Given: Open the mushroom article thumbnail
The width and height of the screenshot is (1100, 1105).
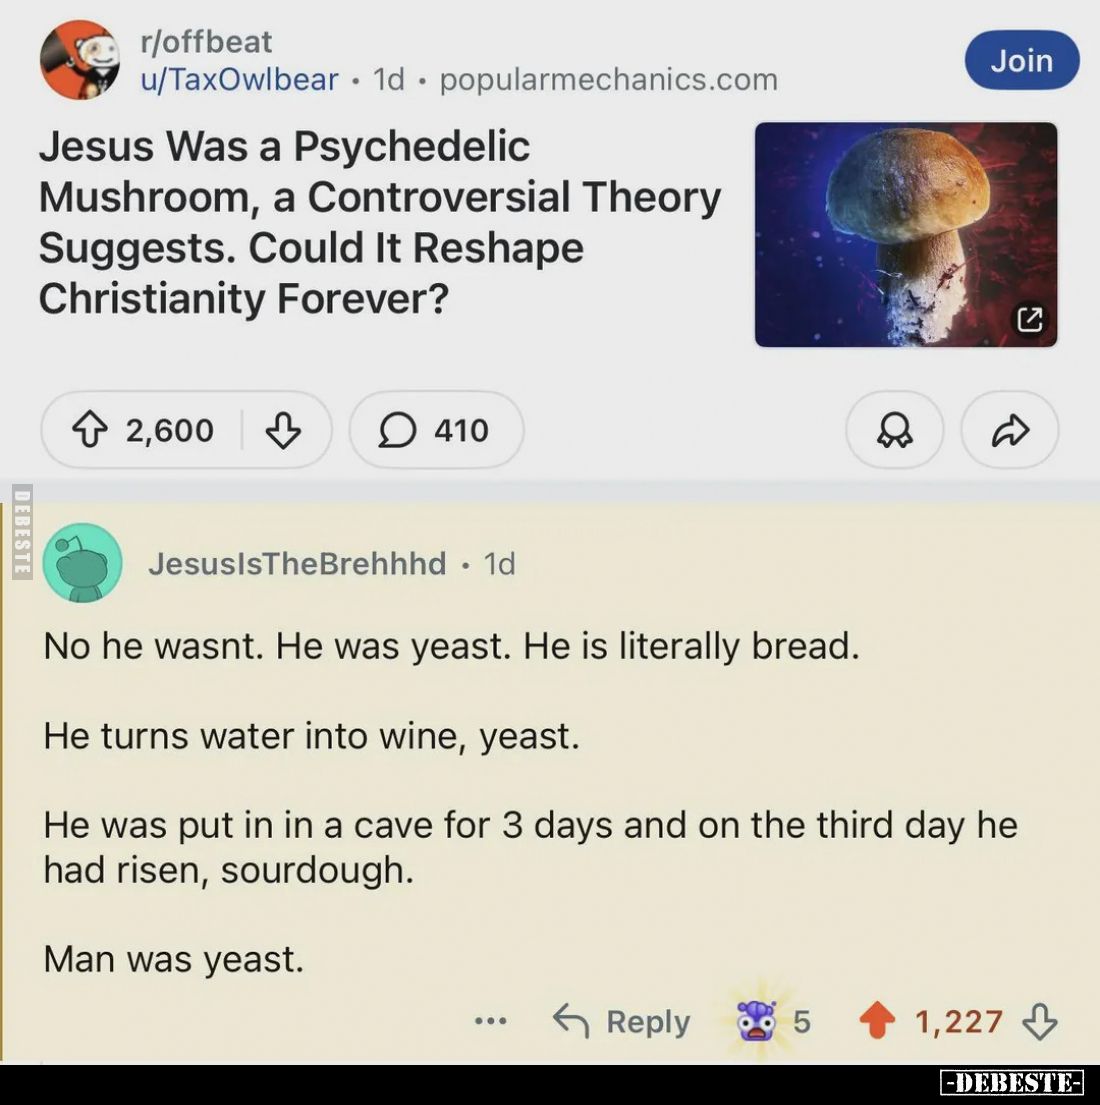Looking at the screenshot, I should pos(905,235).
